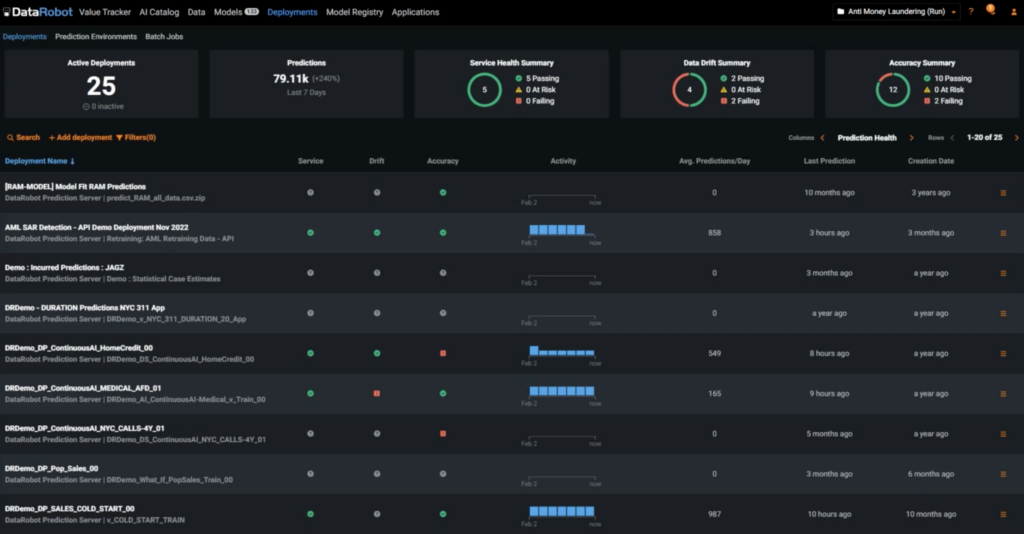Open Models in top navigation
The width and height of the screenshot is (1024, 534).
[x=236, y=12]
